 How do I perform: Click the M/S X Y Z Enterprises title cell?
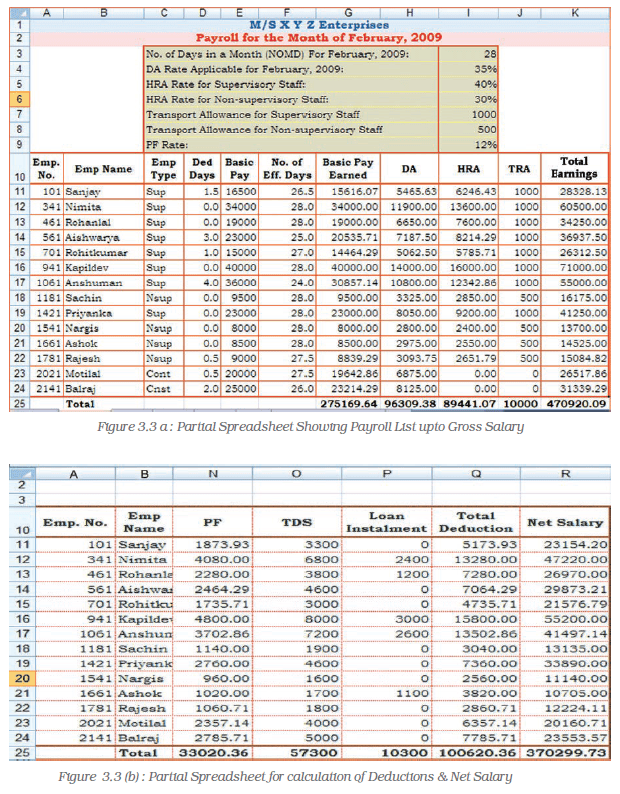320,25
